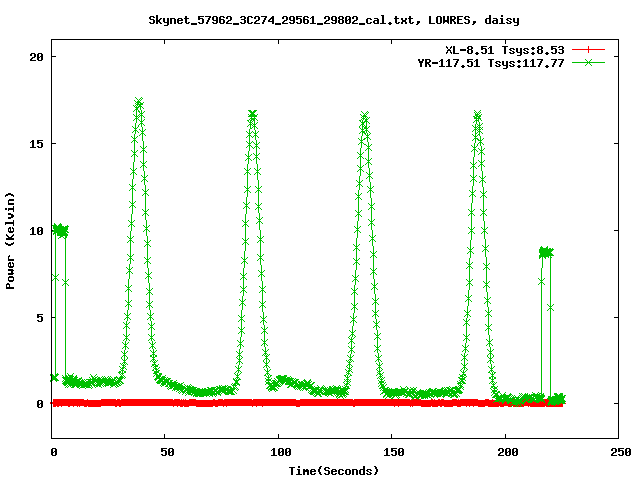This screenshot has width=640, height=480.
Task: Click the red XL legend line sample
Action: [588, 50]
